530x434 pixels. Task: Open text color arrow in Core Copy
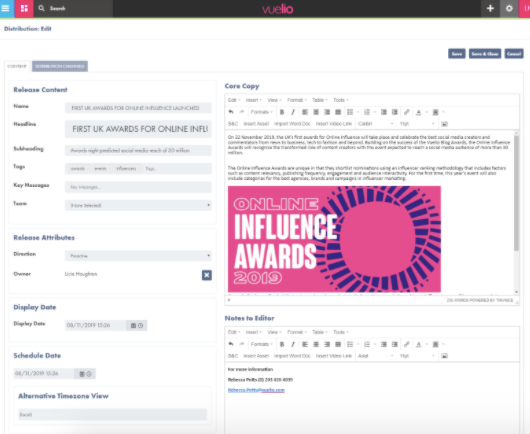427,112
